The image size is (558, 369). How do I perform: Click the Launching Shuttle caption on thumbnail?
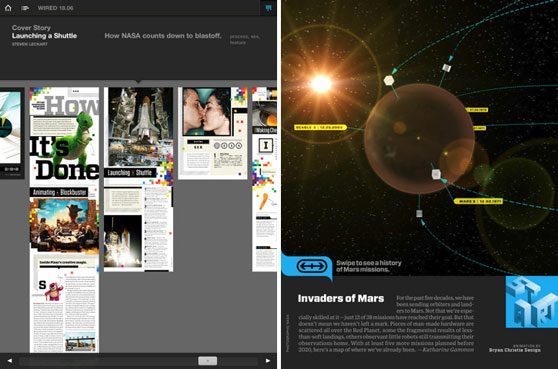(x=130, y=173)
